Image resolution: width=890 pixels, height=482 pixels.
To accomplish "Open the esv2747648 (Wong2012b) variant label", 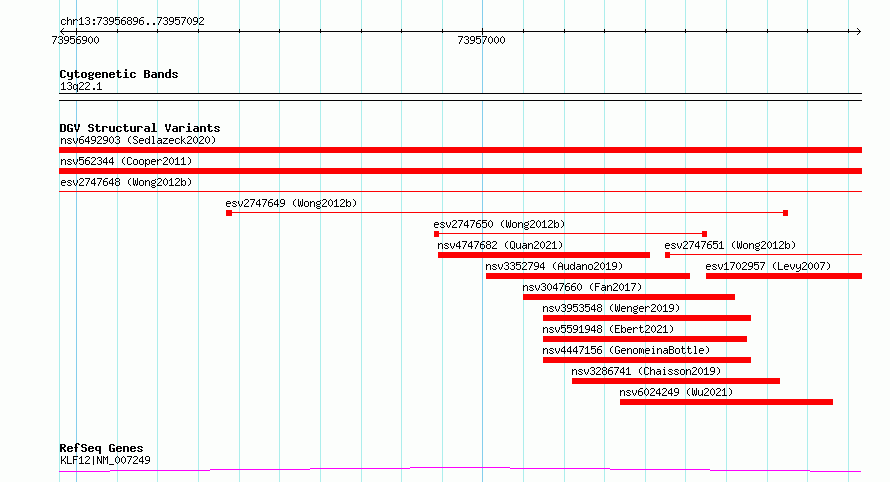I will pyautogui.click(x=126, y=182).
